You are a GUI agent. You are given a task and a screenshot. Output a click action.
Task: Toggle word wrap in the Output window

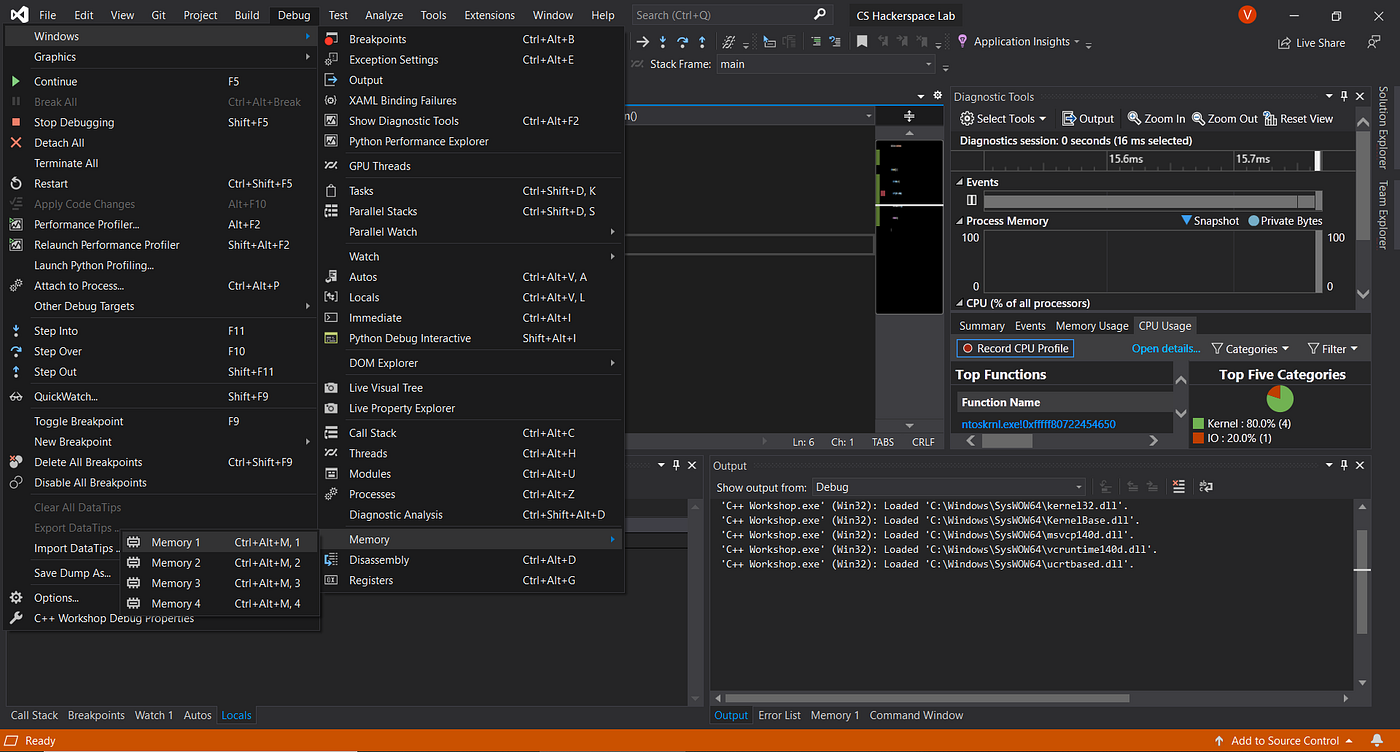coord(1205,487)
